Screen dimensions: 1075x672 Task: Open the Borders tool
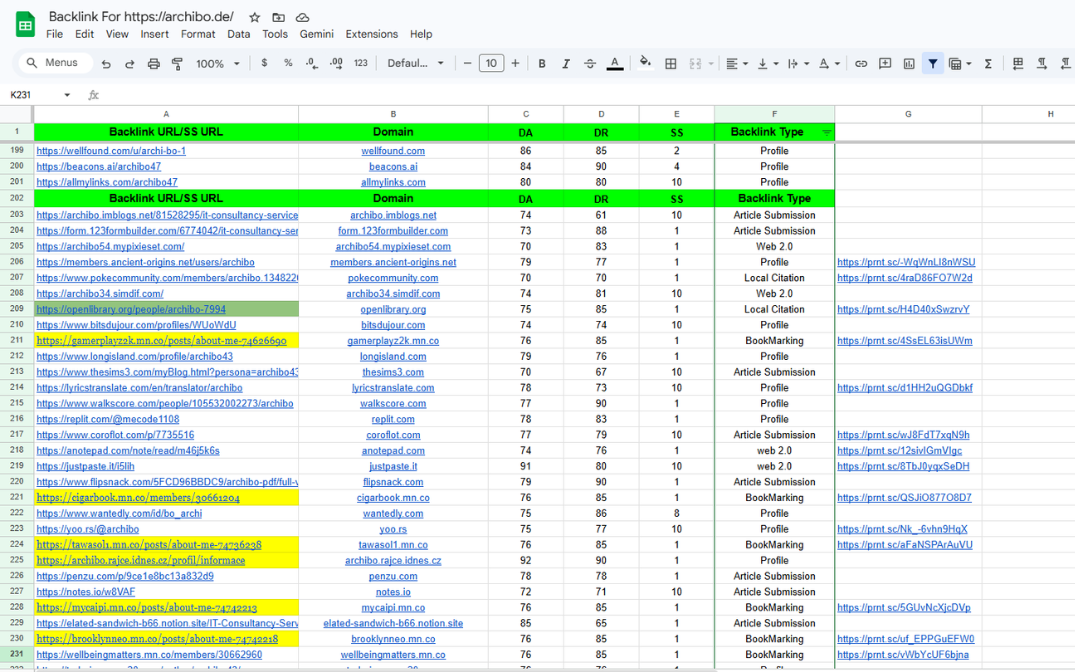click(x=671, y=64)
